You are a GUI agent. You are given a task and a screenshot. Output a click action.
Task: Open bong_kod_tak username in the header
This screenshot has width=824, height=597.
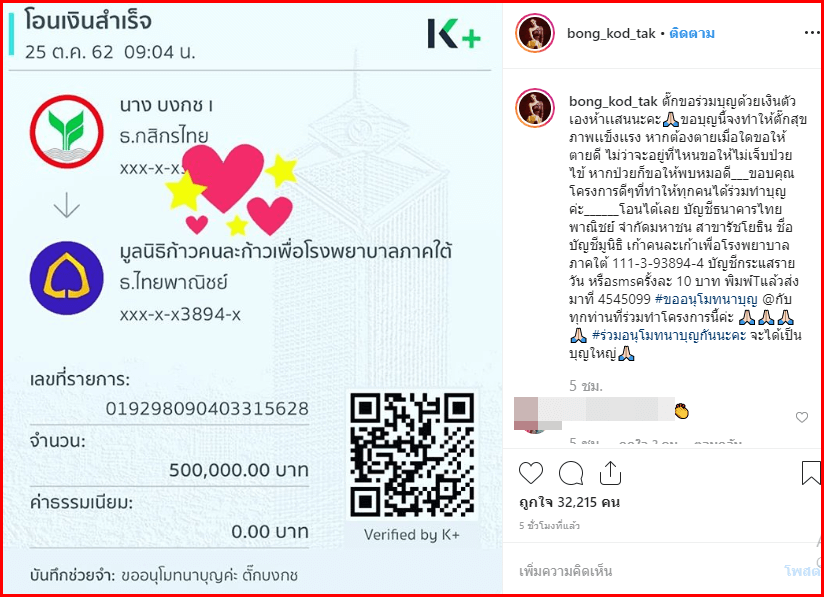[611, 34]
